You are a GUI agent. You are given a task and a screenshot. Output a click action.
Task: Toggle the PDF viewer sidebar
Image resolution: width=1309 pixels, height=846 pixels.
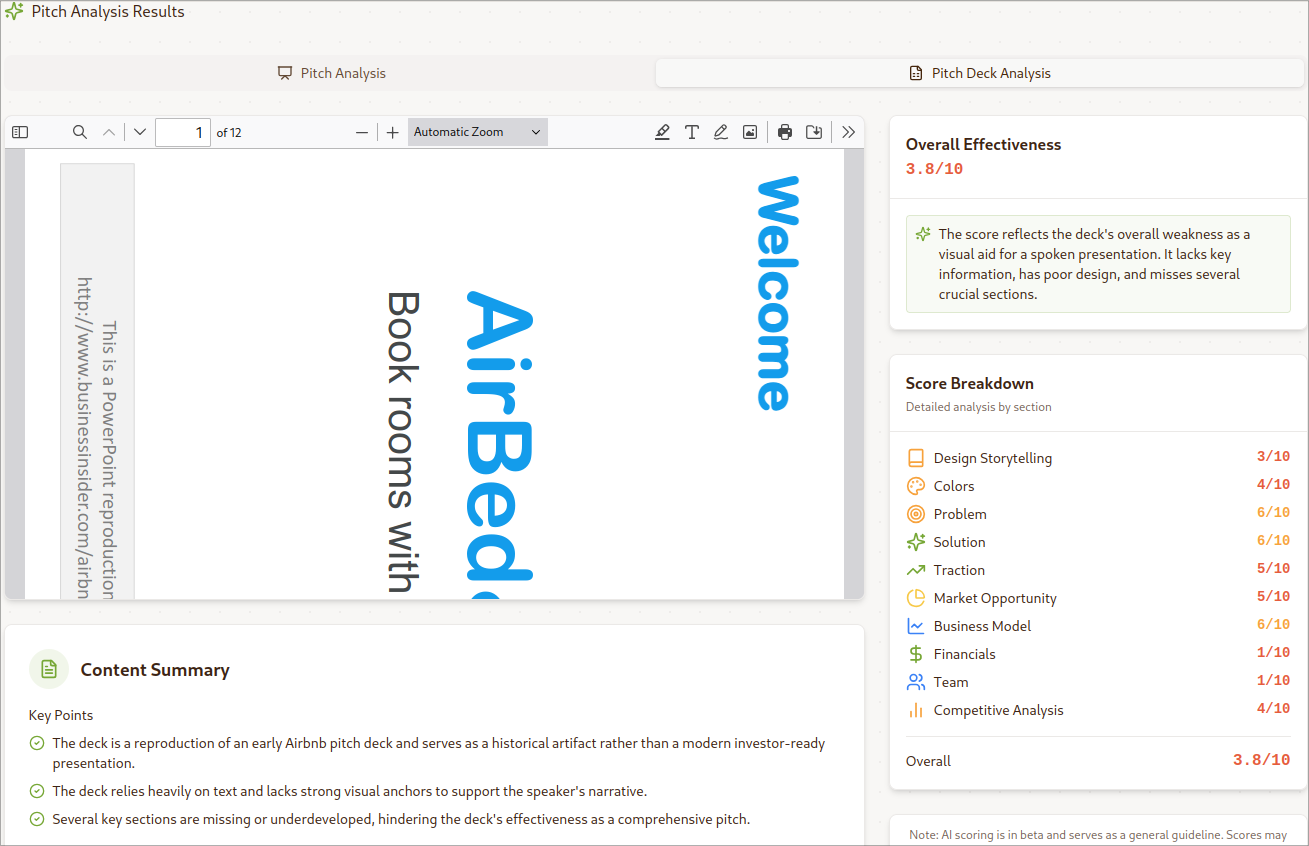pos(20,132)
